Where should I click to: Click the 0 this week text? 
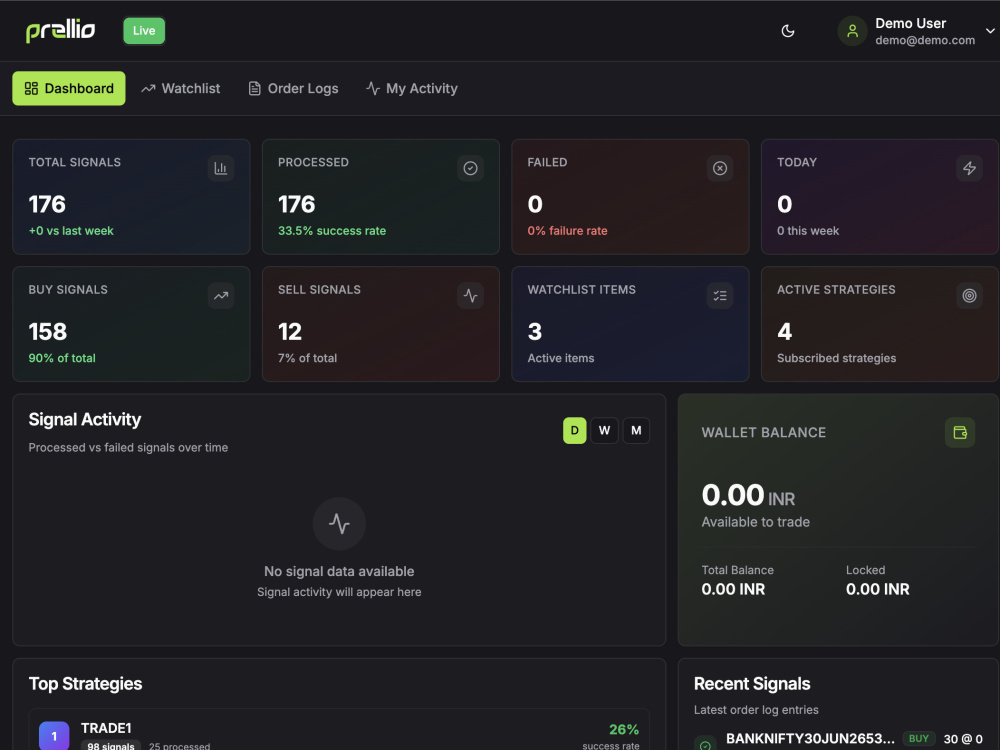807,231
